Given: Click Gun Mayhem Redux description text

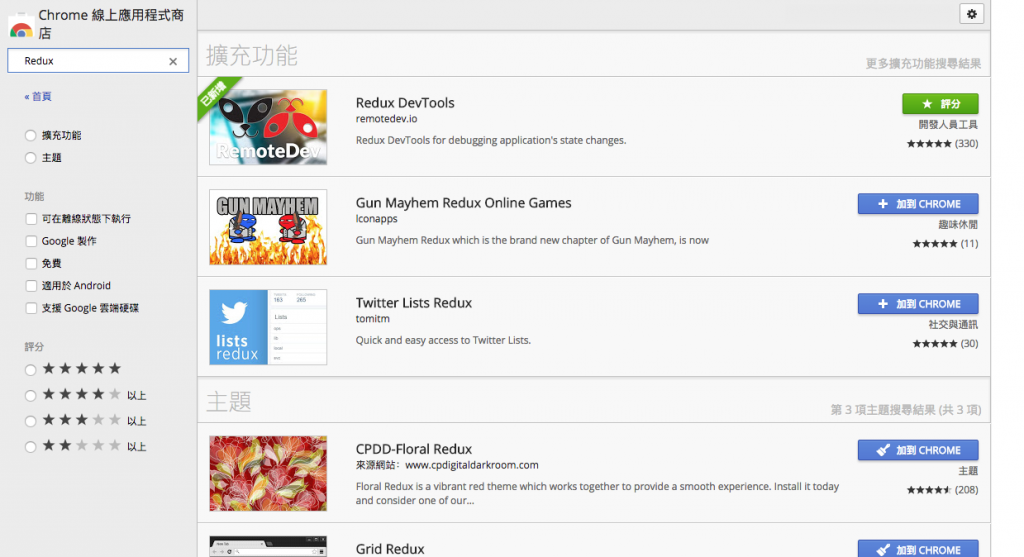Looking at the screenshot, I should coord(532,240).
